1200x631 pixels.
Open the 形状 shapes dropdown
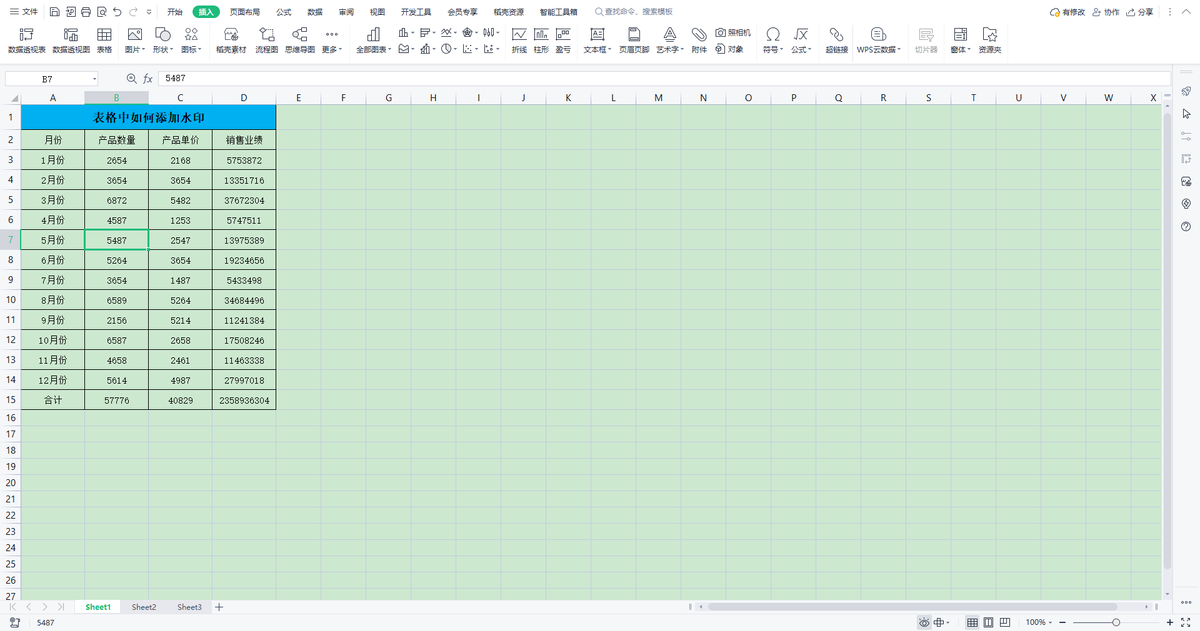coord(163,49)
